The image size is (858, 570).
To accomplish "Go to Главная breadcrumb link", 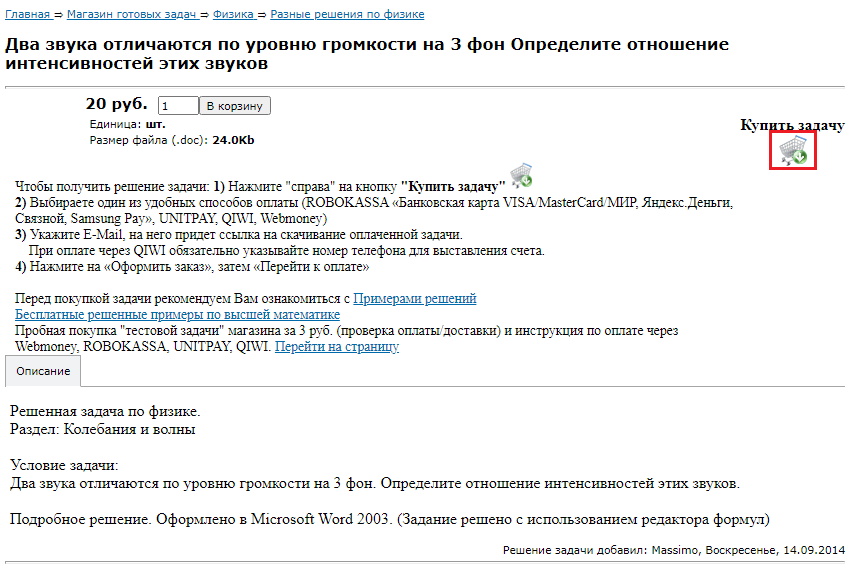I will coord(27,14).
